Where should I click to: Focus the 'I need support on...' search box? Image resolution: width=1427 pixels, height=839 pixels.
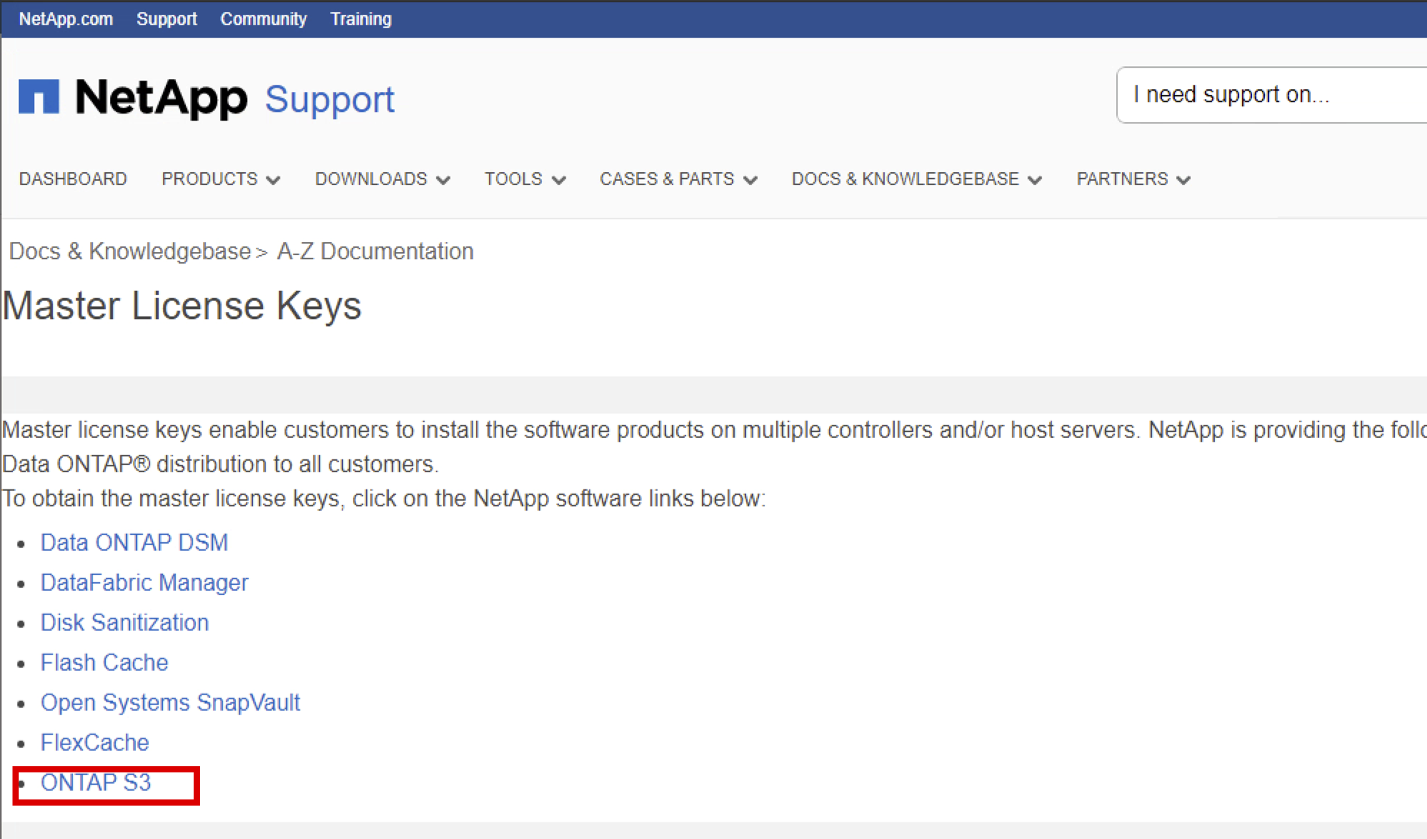pos(1272,95)
